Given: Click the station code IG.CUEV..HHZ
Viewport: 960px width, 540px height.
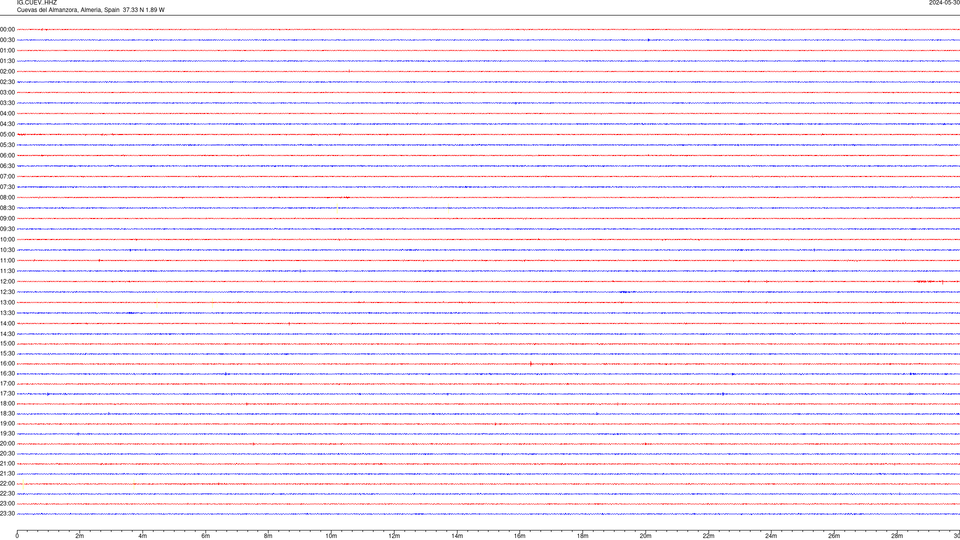Looking at the screenshot, I should click(x=37, y=2).
